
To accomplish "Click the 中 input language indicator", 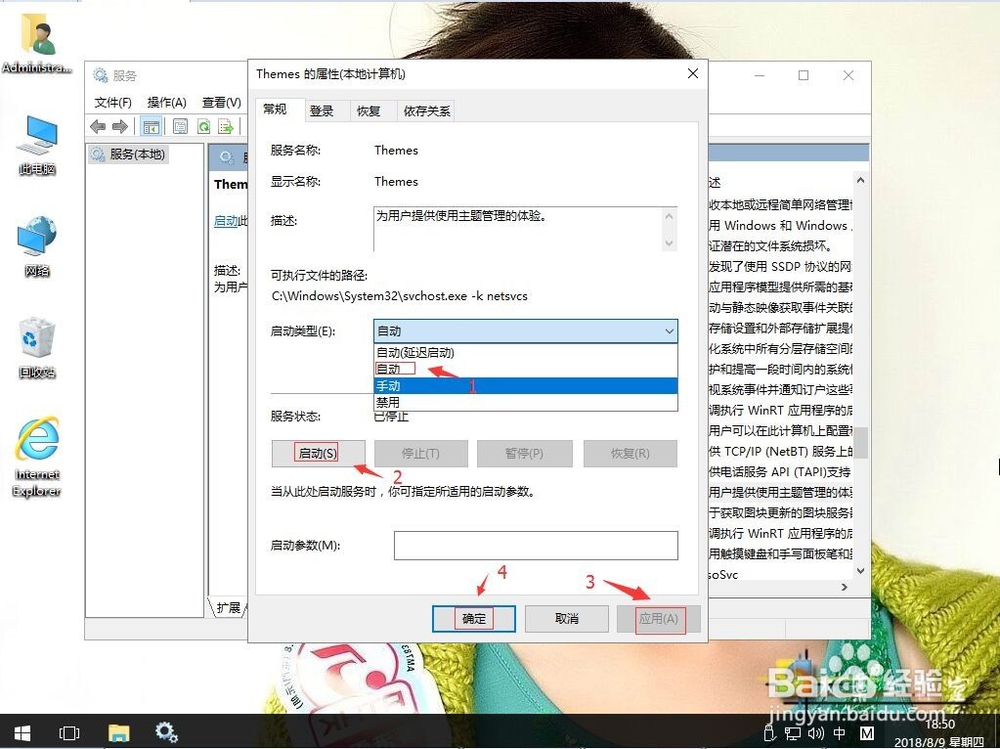I will coord(839,734).
